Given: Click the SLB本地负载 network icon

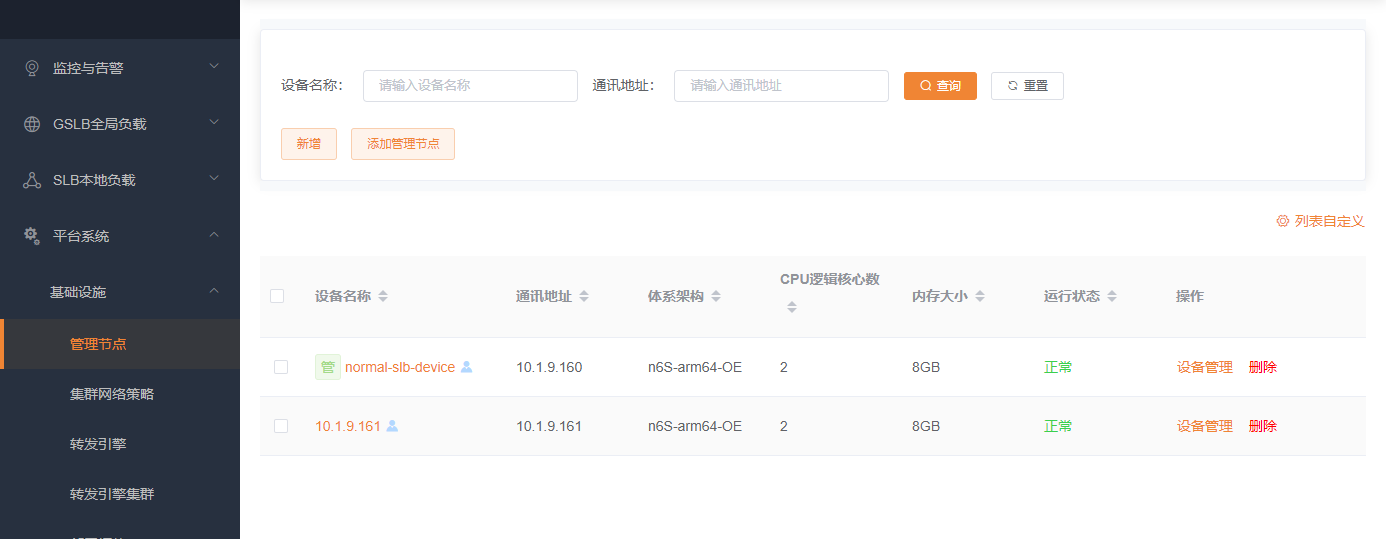Looking at the screenshot, I should coord(32,180).
